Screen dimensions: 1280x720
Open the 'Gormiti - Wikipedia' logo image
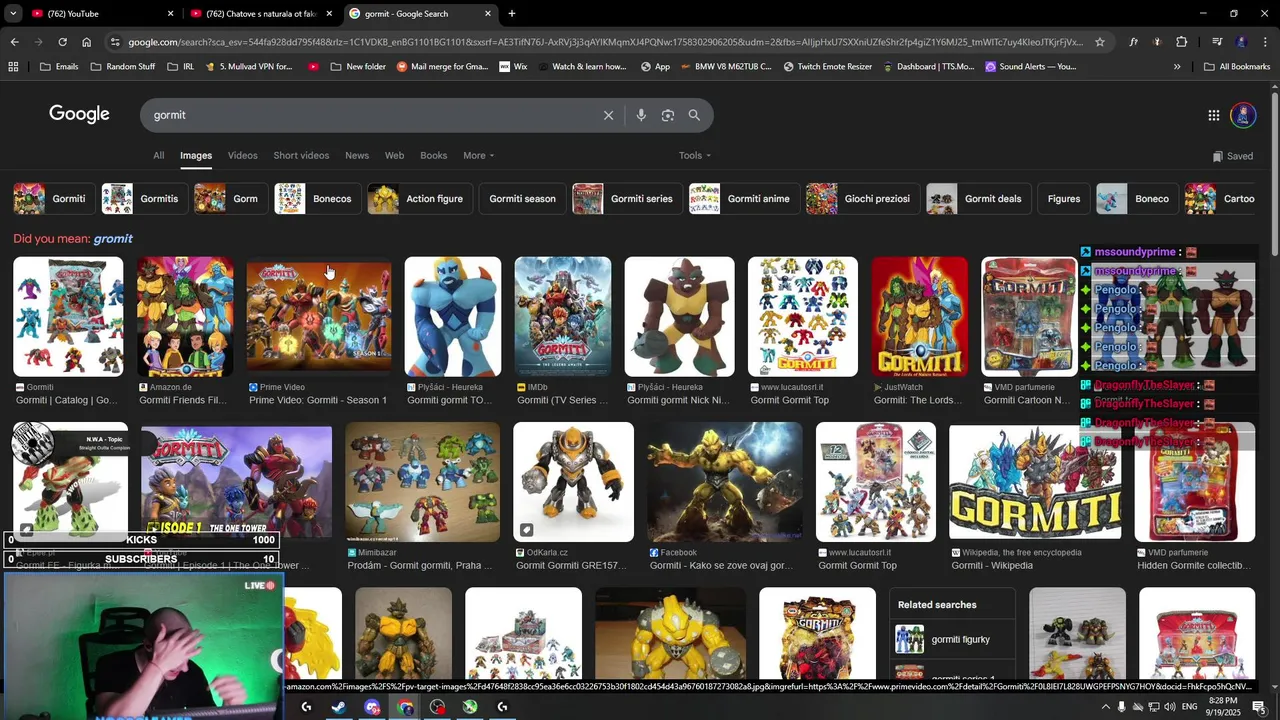click(1035, 483)
